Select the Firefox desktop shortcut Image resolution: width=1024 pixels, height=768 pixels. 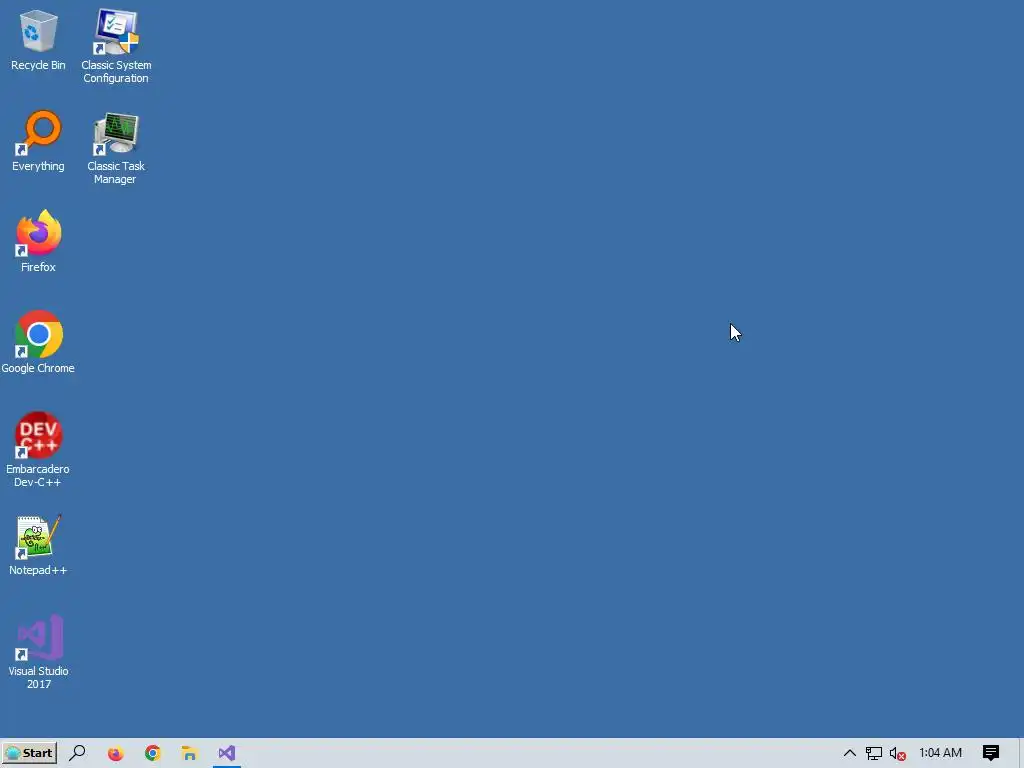(x=38, y=242)
